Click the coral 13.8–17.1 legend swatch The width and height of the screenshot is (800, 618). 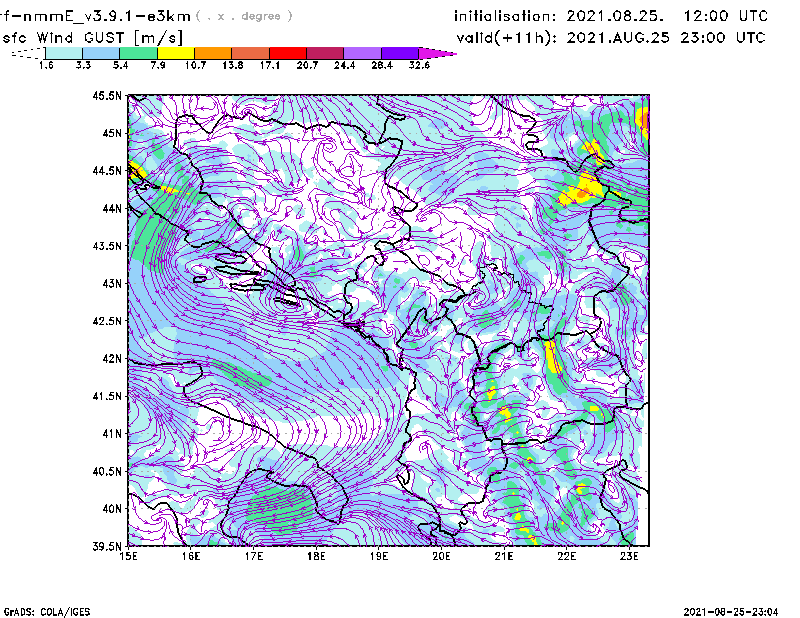pos(250,53)
